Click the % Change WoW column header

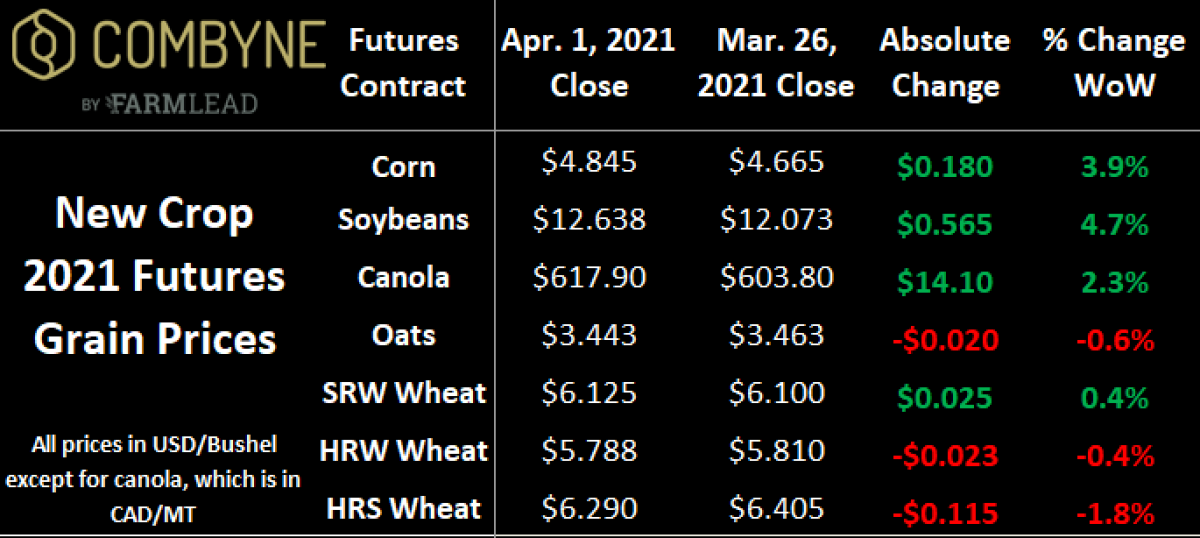point(1113,63)
